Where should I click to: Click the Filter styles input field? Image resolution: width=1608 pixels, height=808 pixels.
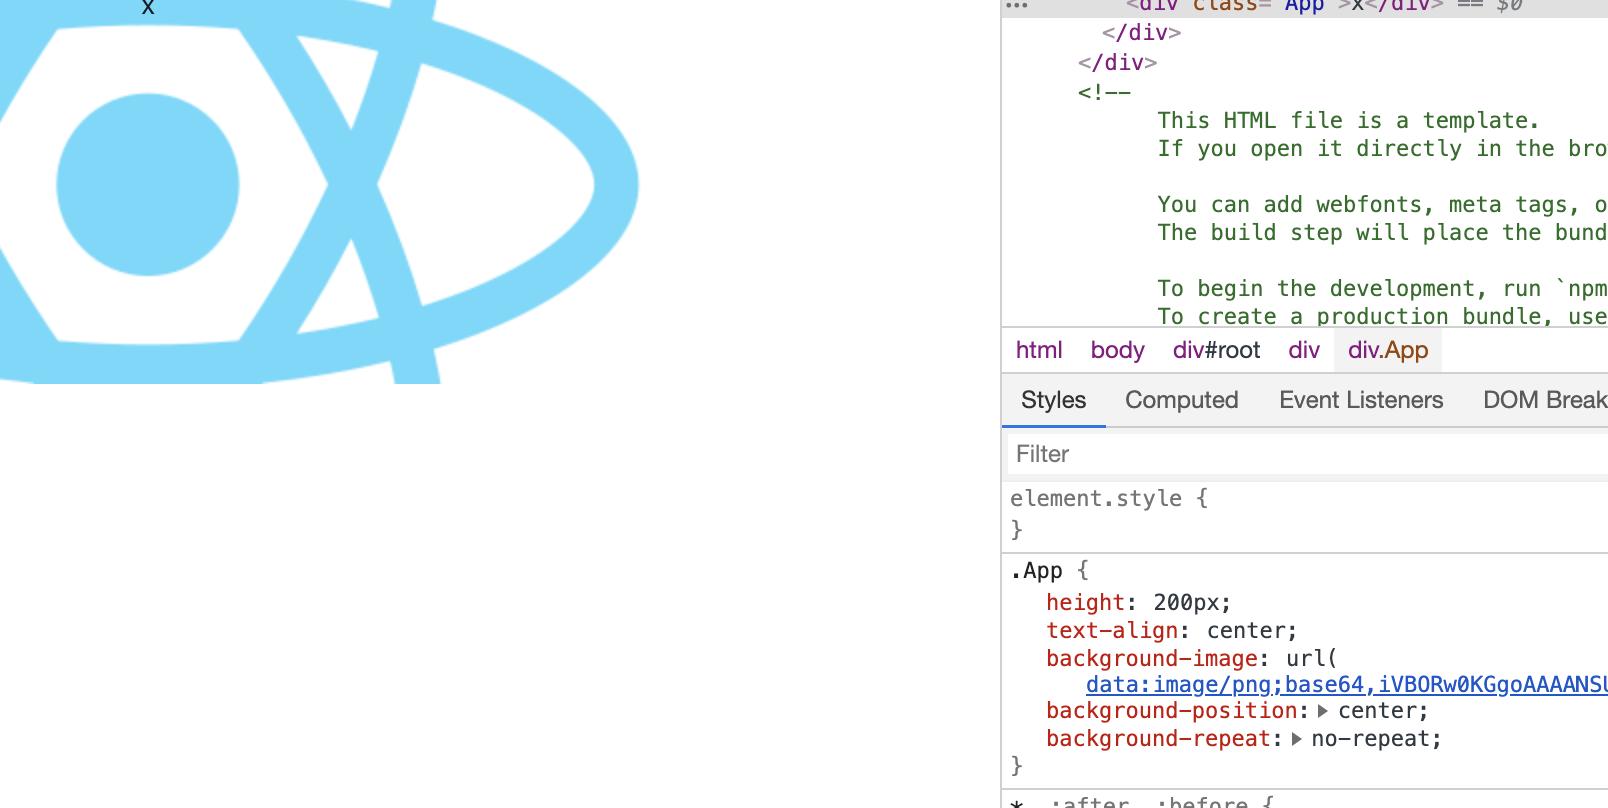coord(1300,454)
